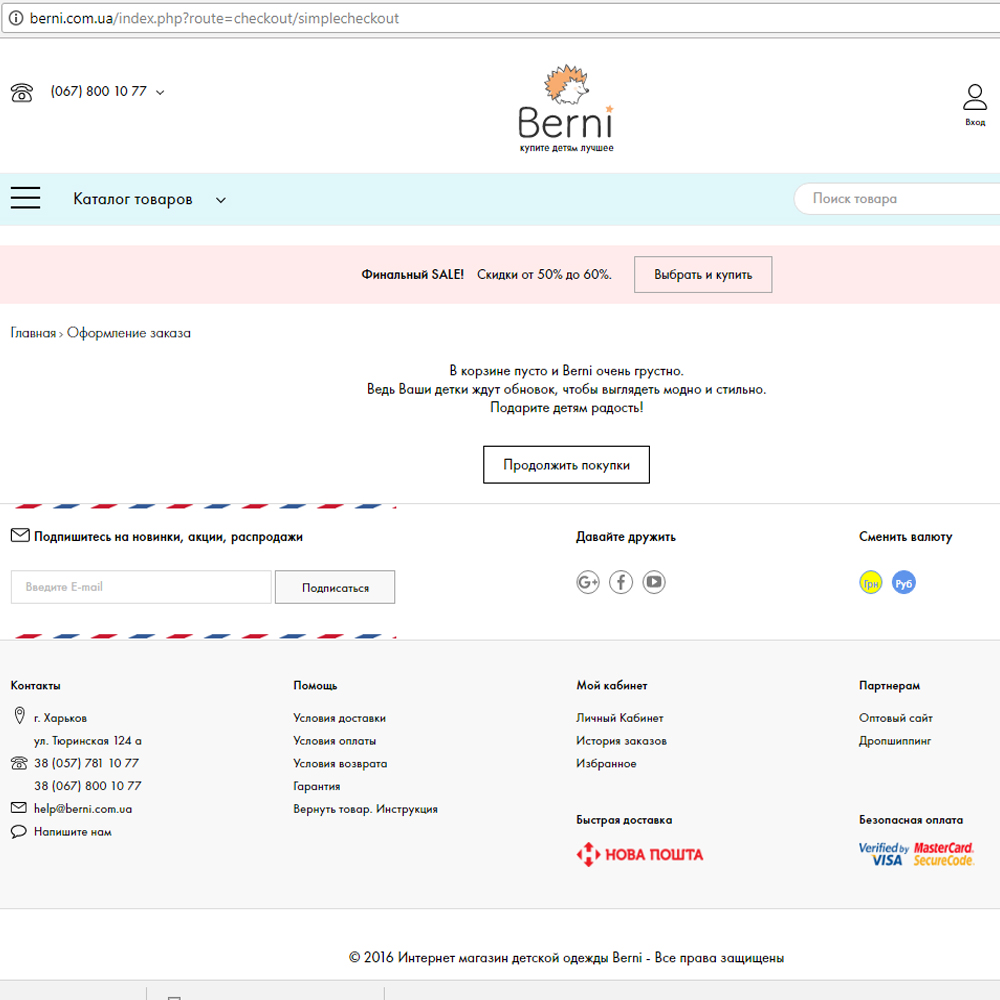This screenshot has height=1000, width=1000.
Task: Open the Facebook social icon
Action: click(621, 582)
